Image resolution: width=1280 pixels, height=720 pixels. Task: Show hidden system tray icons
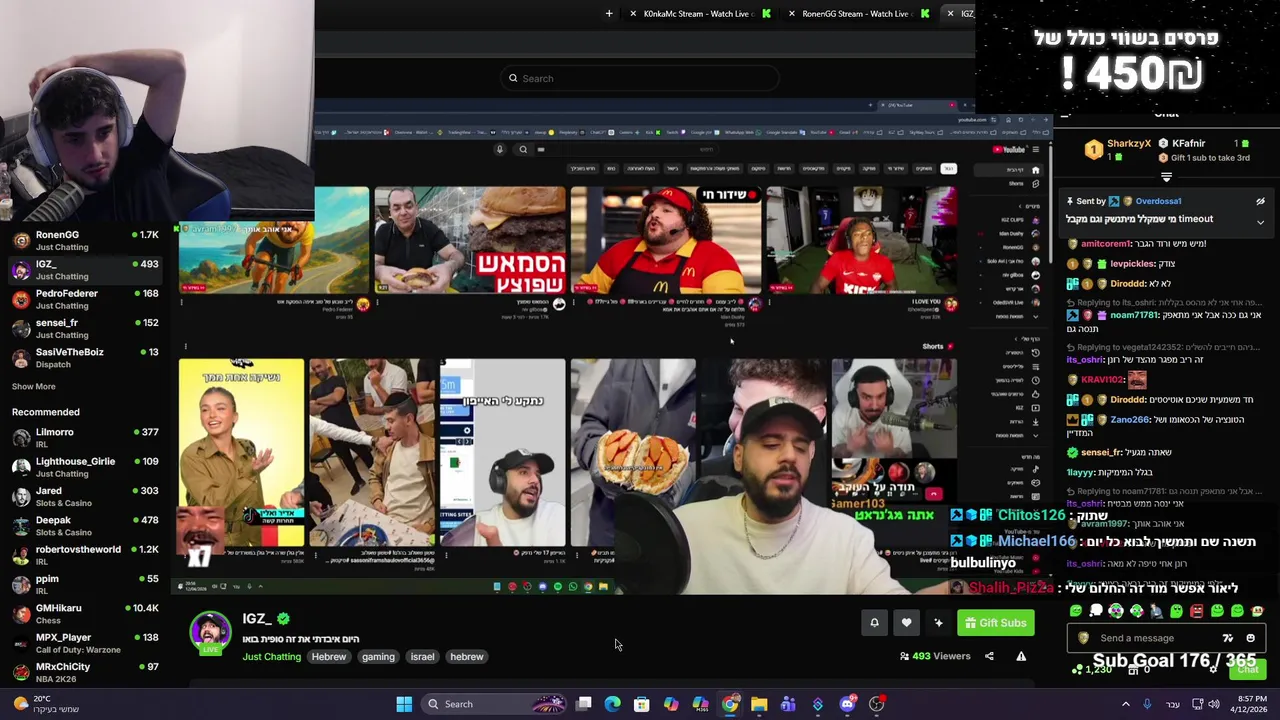tap(1125, 704)
